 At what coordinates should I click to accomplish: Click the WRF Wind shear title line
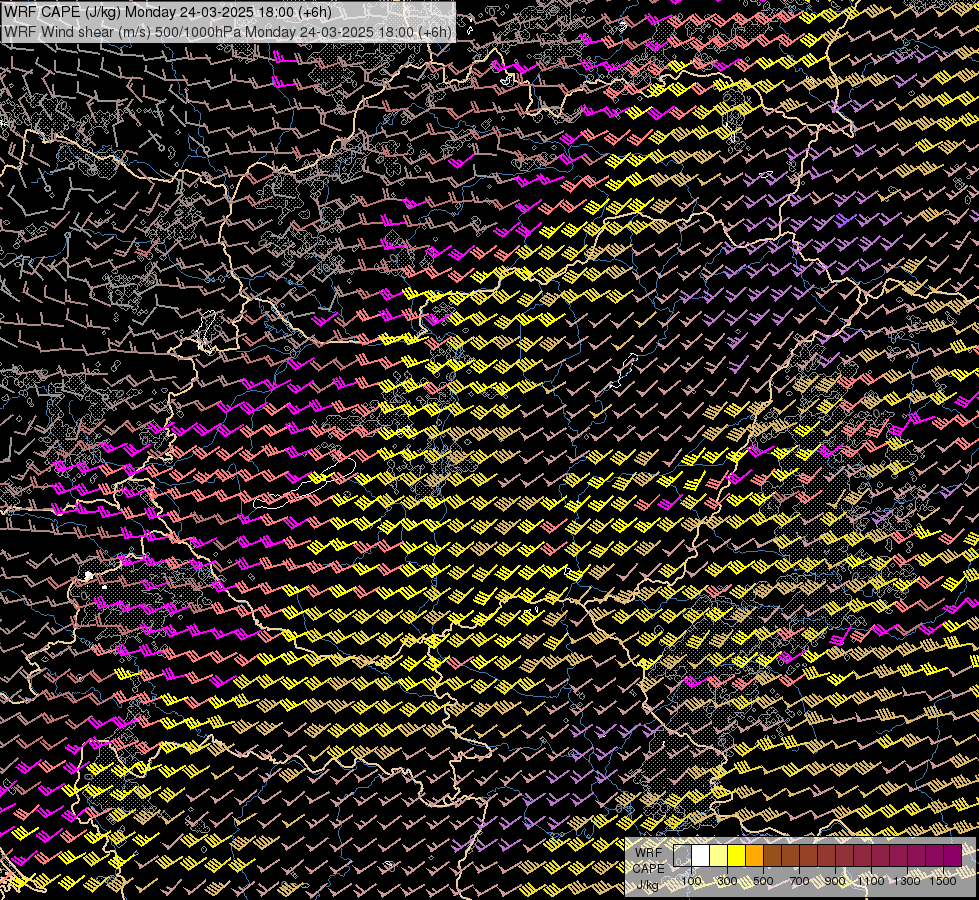pos(227,32)
